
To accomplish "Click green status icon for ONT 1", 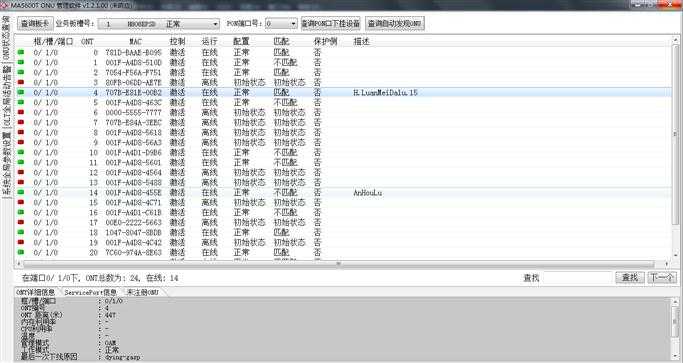I will click(x=20, y=62).
